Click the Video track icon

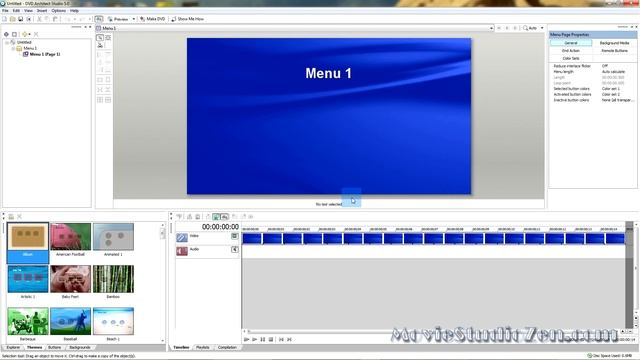pos(182,238)
